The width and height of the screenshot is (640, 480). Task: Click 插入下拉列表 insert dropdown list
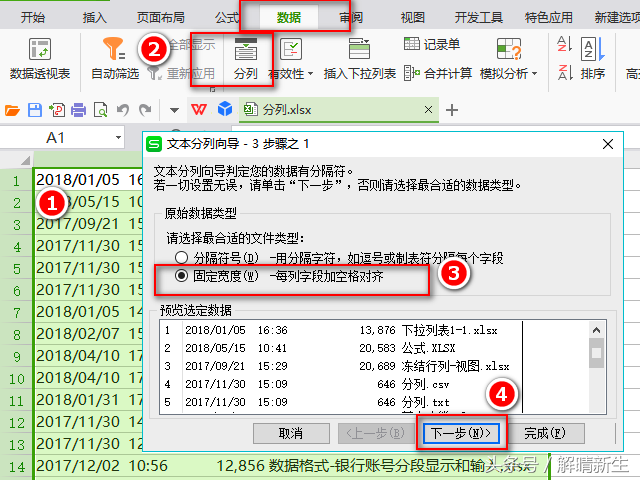(359, 59)
